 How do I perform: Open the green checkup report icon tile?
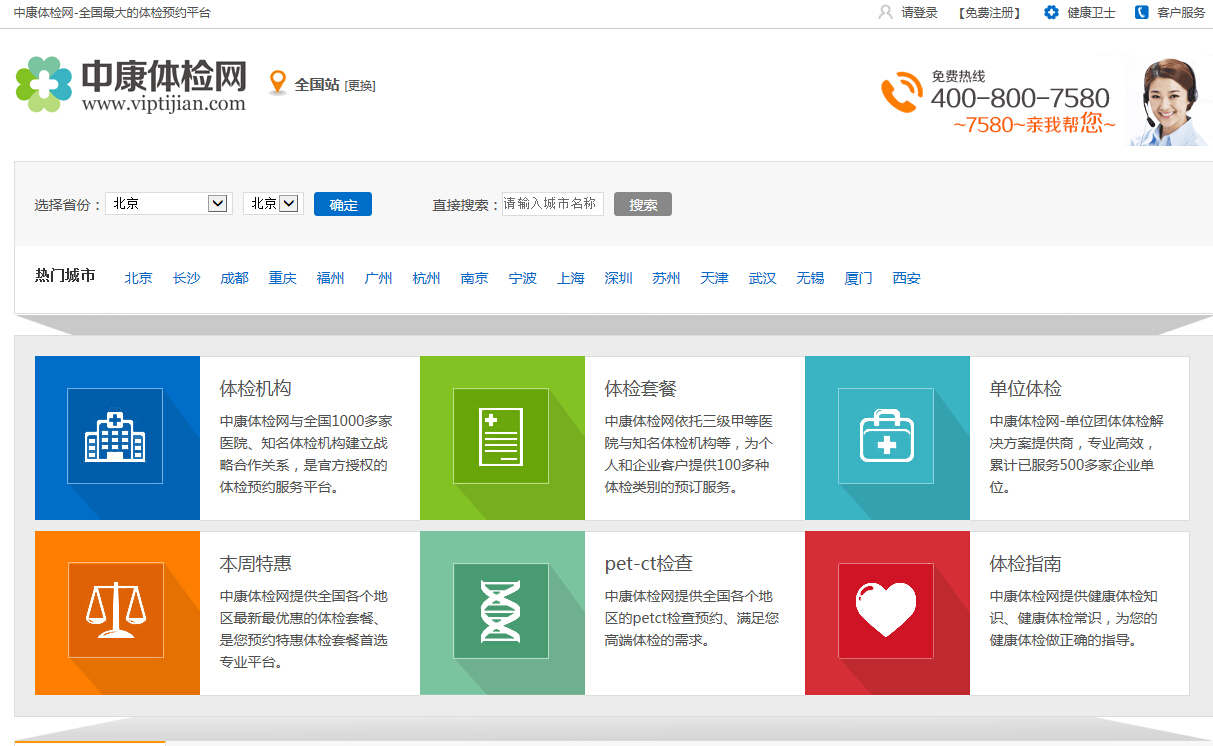coord(502,438)
